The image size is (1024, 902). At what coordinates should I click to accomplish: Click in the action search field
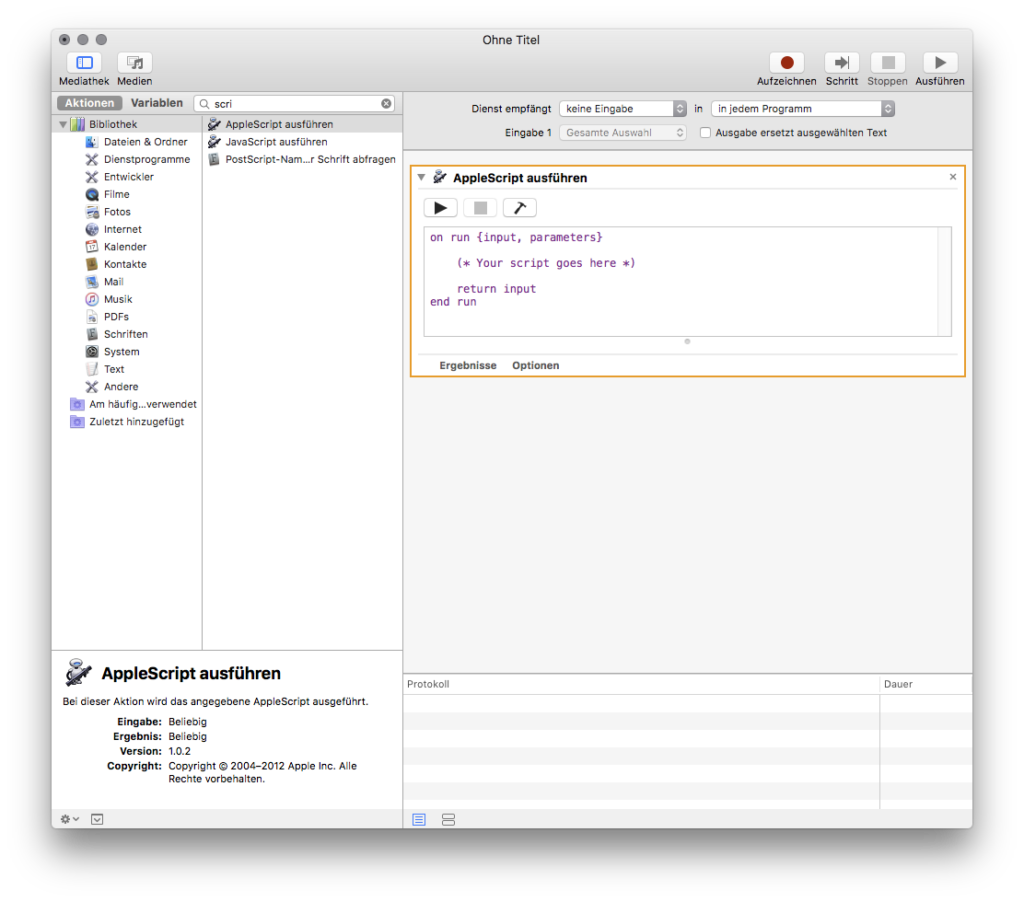click(296, 103)
